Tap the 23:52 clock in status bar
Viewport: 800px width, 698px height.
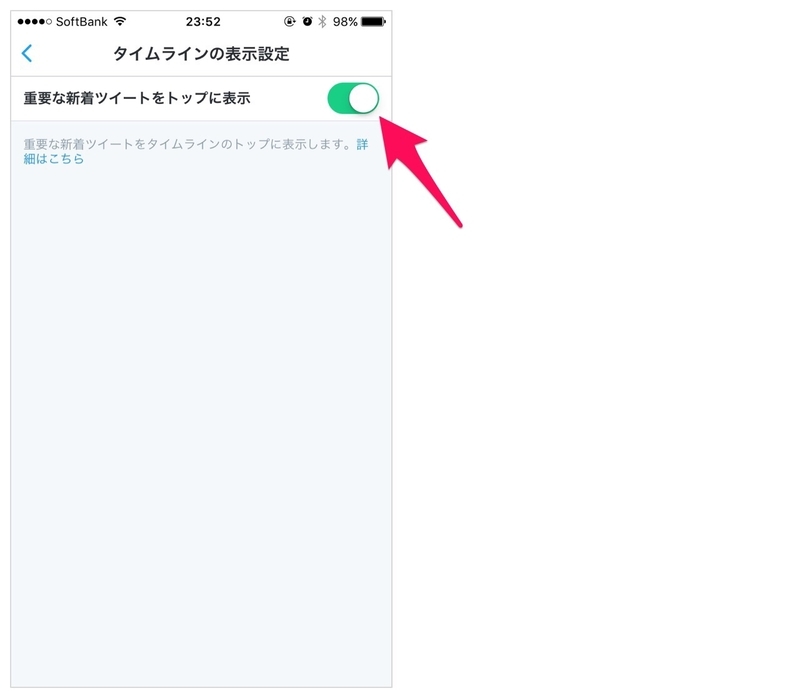tap(203, 22)
